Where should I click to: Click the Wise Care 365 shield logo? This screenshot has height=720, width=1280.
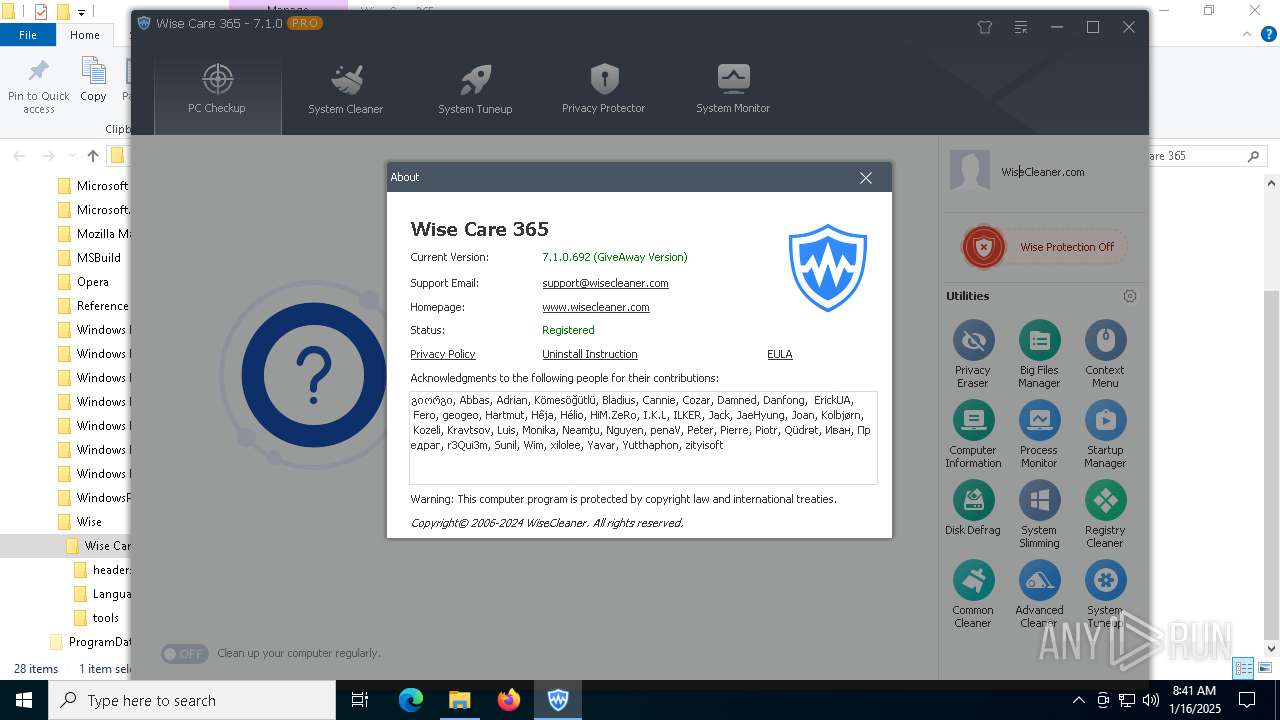828,267
